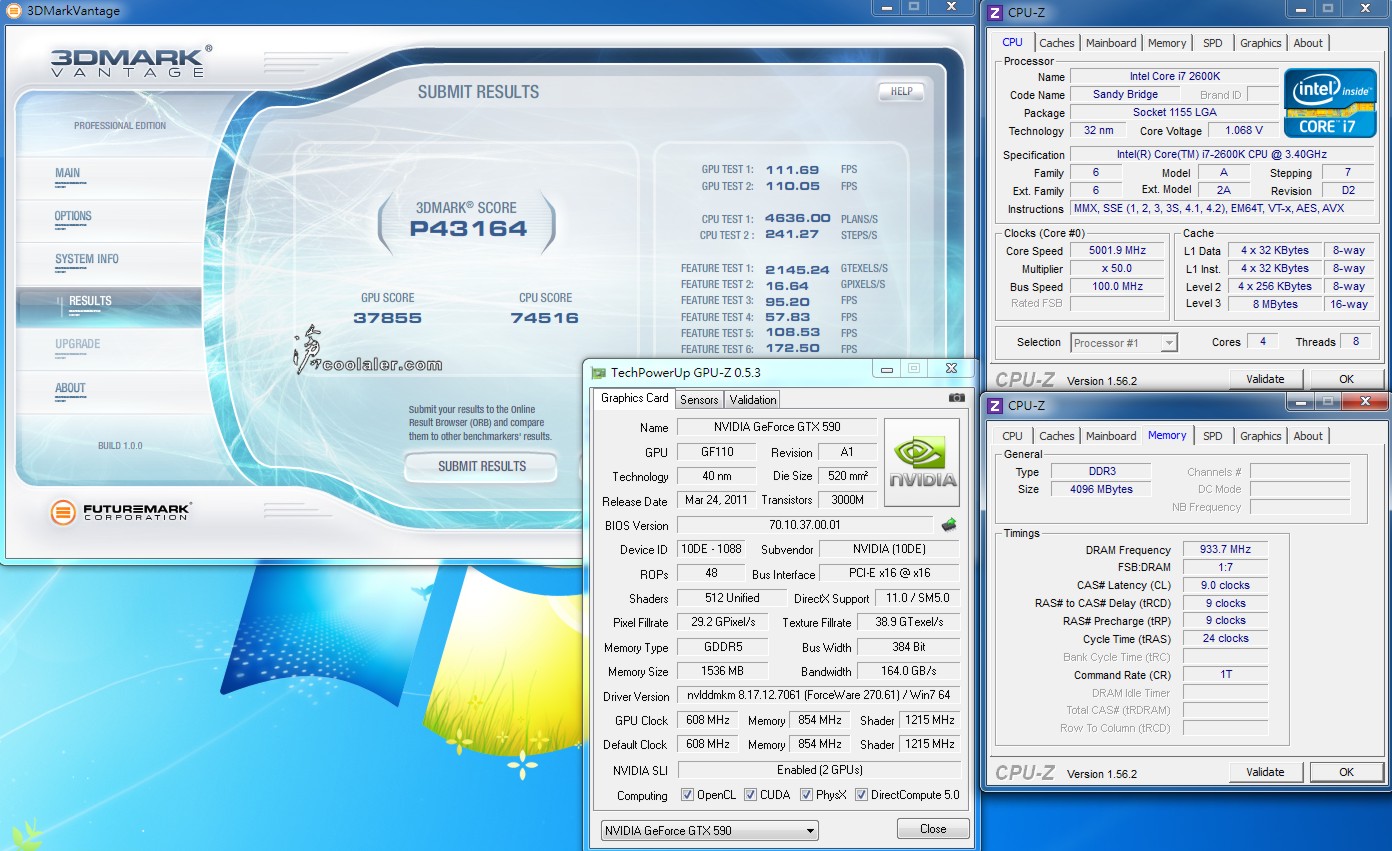Open About tab in top CPU-Z window
The height and width of the screenshot is (851, 1392).
(1308, 43)
